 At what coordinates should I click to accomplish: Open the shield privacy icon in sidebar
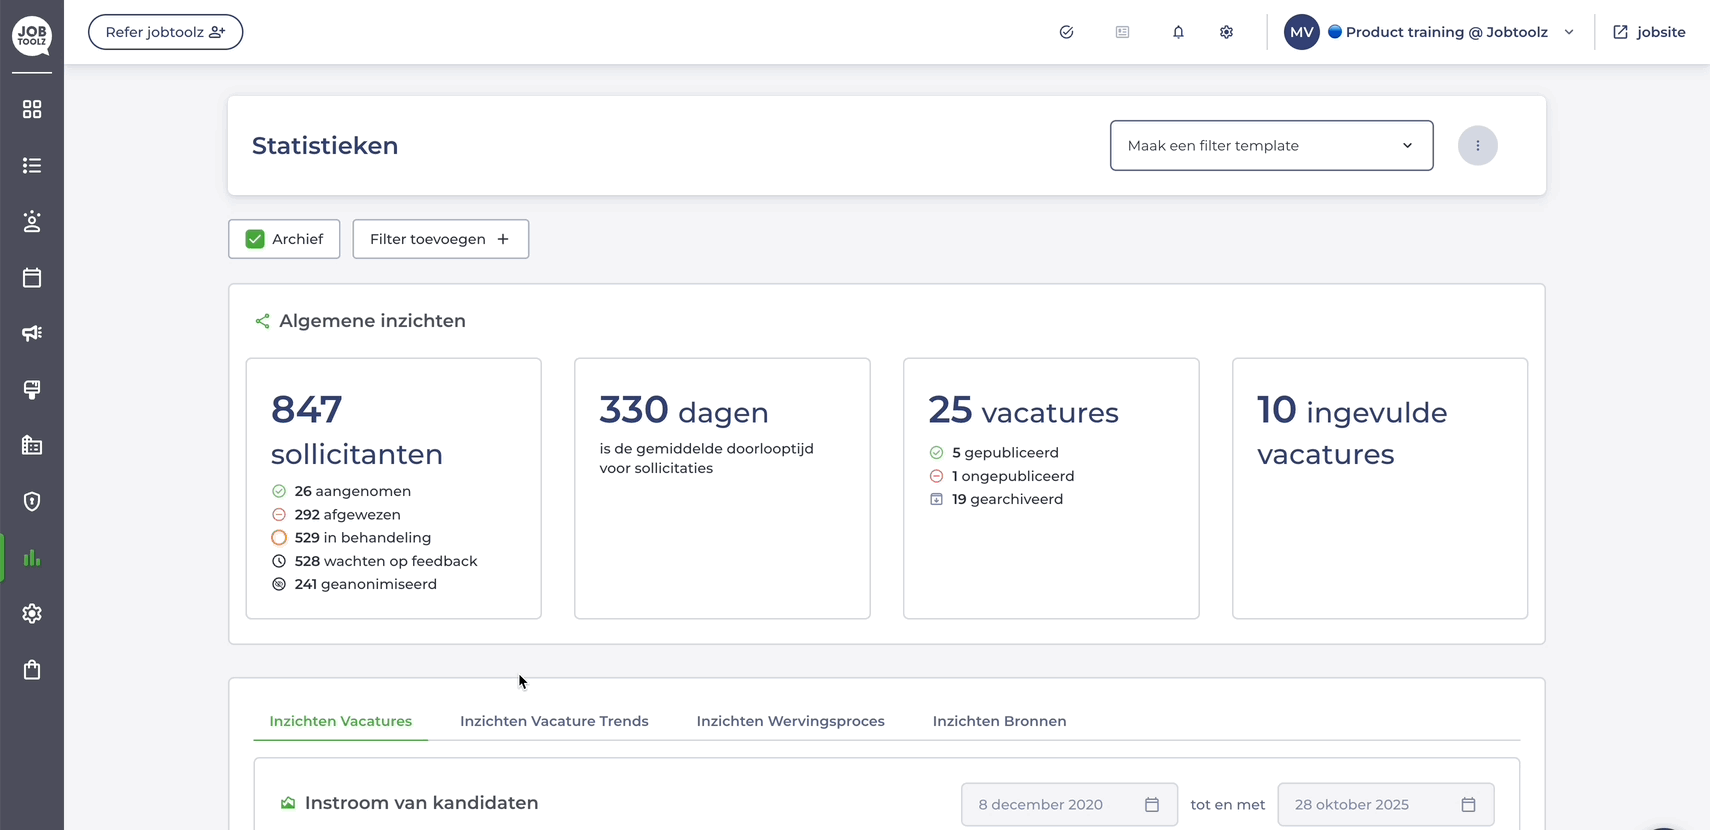point(32,501)
